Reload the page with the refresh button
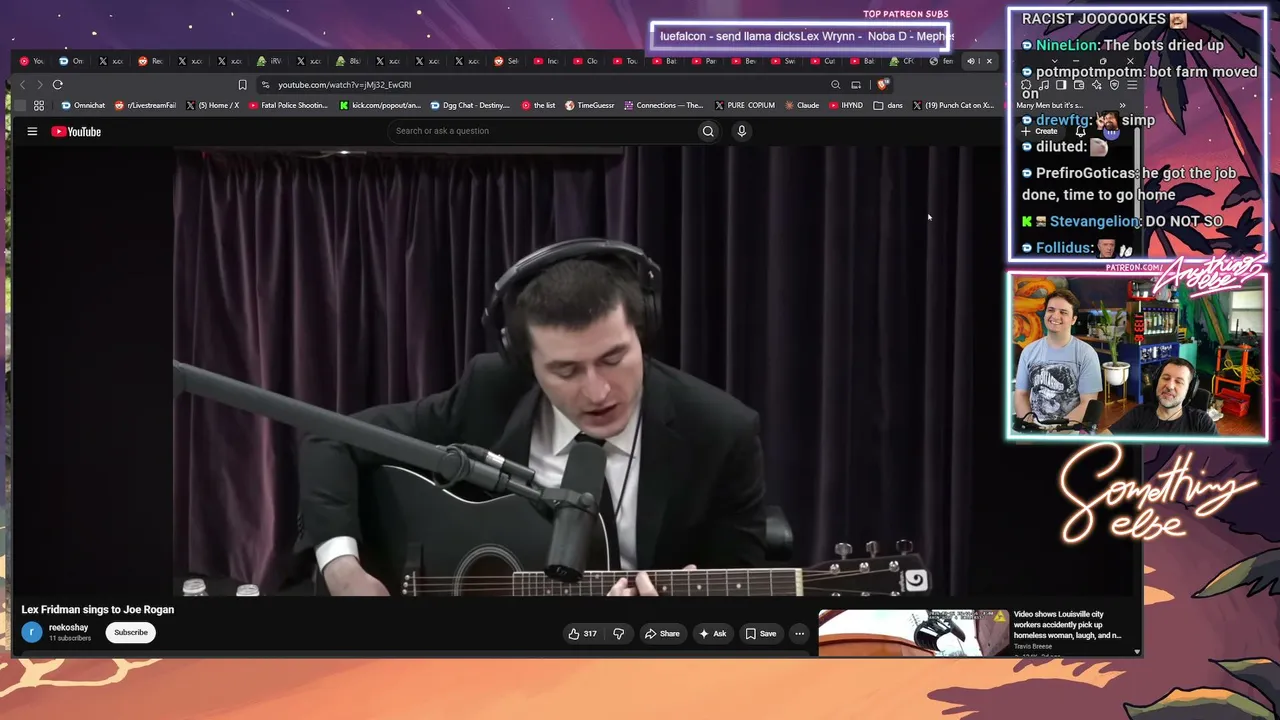Viewport: 1280px width, 720px height. pyautogui.click(x=58, y=85)
